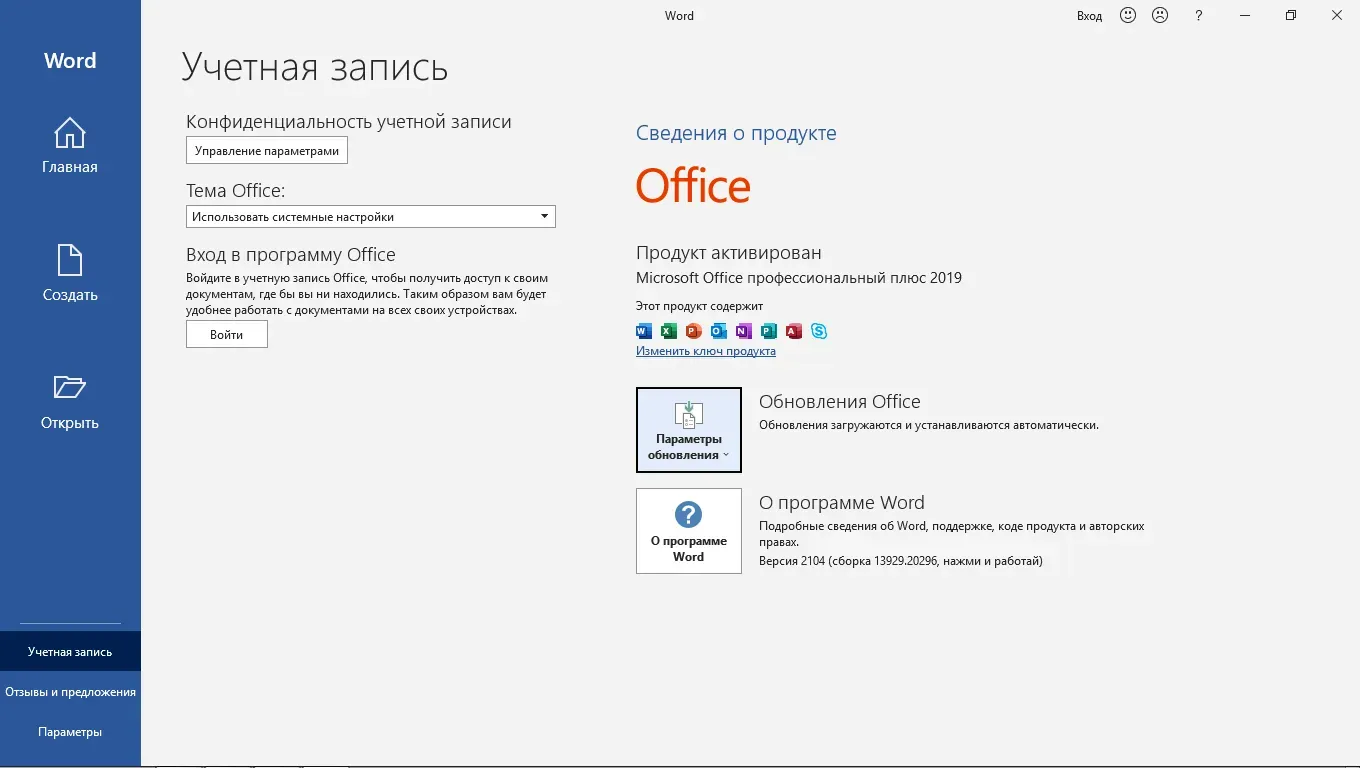Open help with the question mark icon

tap(1199, 15)
